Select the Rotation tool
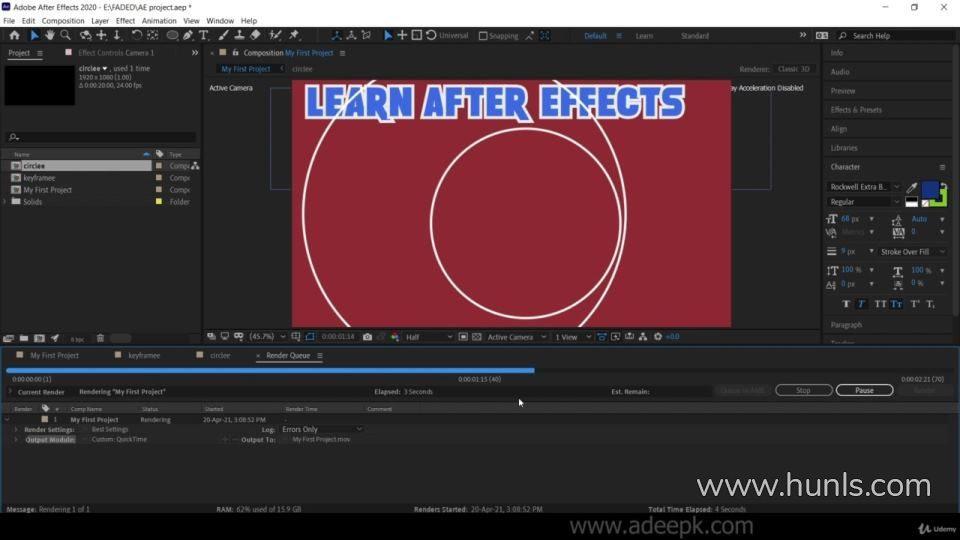960x540 pixels. click(137, 36)
